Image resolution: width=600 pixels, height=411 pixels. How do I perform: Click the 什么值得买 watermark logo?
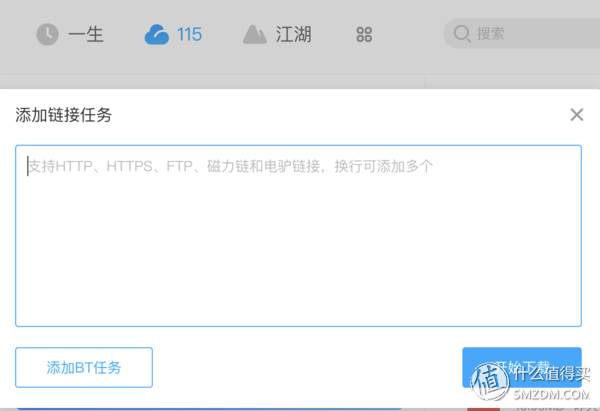532,382
